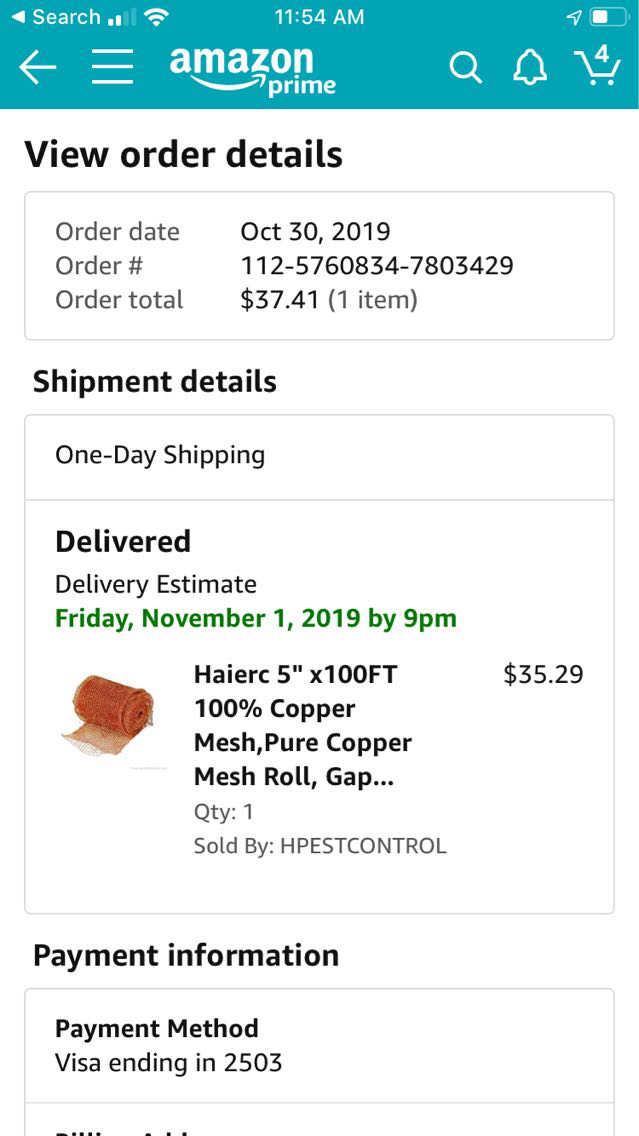Viewport: 639px width, 1136px height.
Task: Tap the 11:54 AM clock
Action: [318, 17]
